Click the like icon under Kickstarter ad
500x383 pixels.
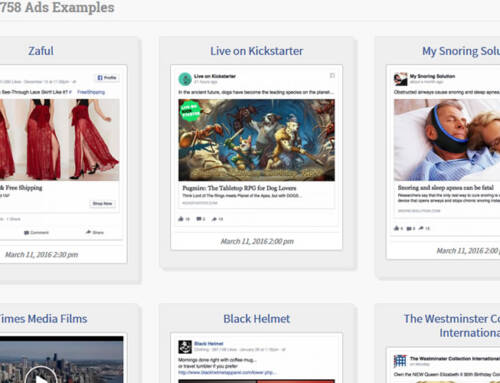(181, 219)
